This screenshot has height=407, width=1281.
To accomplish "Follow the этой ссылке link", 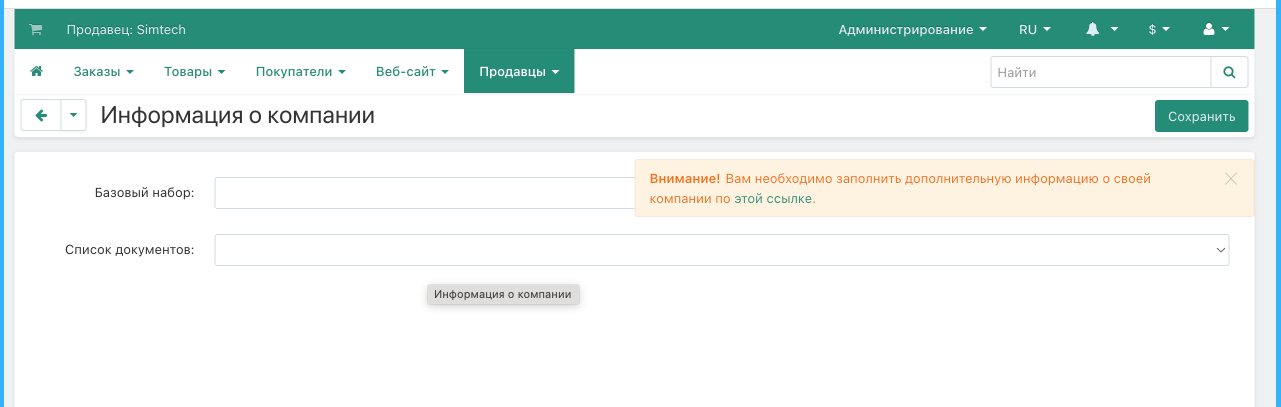I will pos(774,199).
